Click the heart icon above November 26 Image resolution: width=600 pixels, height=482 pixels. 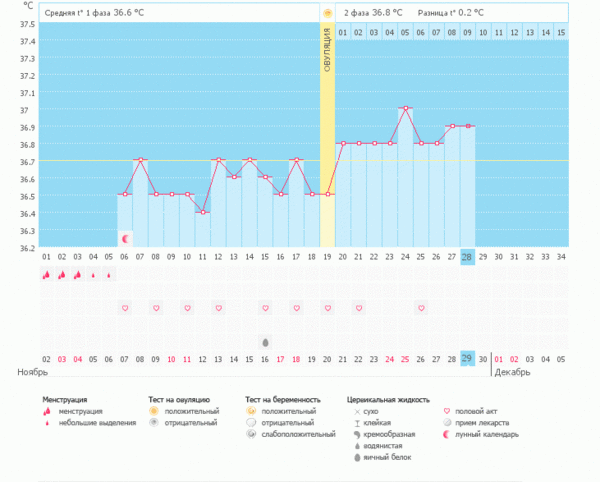(421, 308)
